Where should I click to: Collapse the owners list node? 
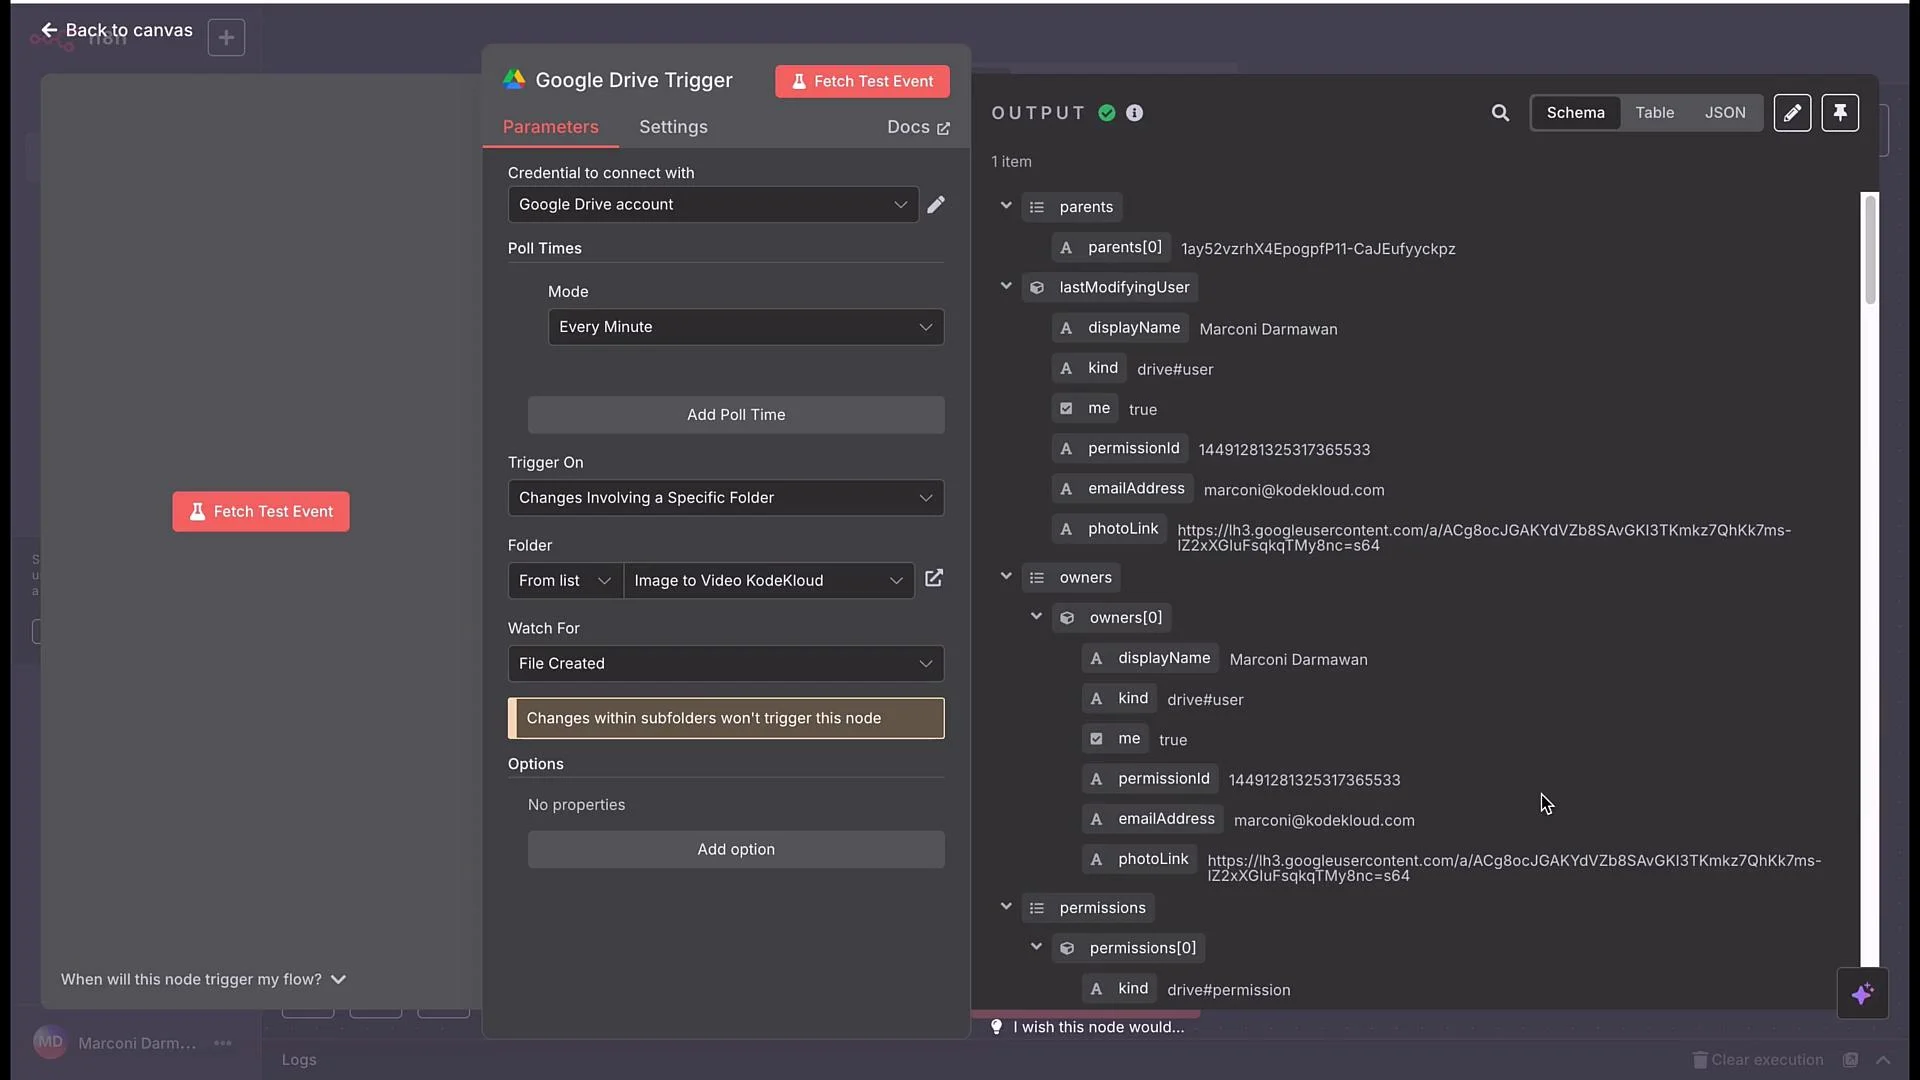pos(1006,576)
